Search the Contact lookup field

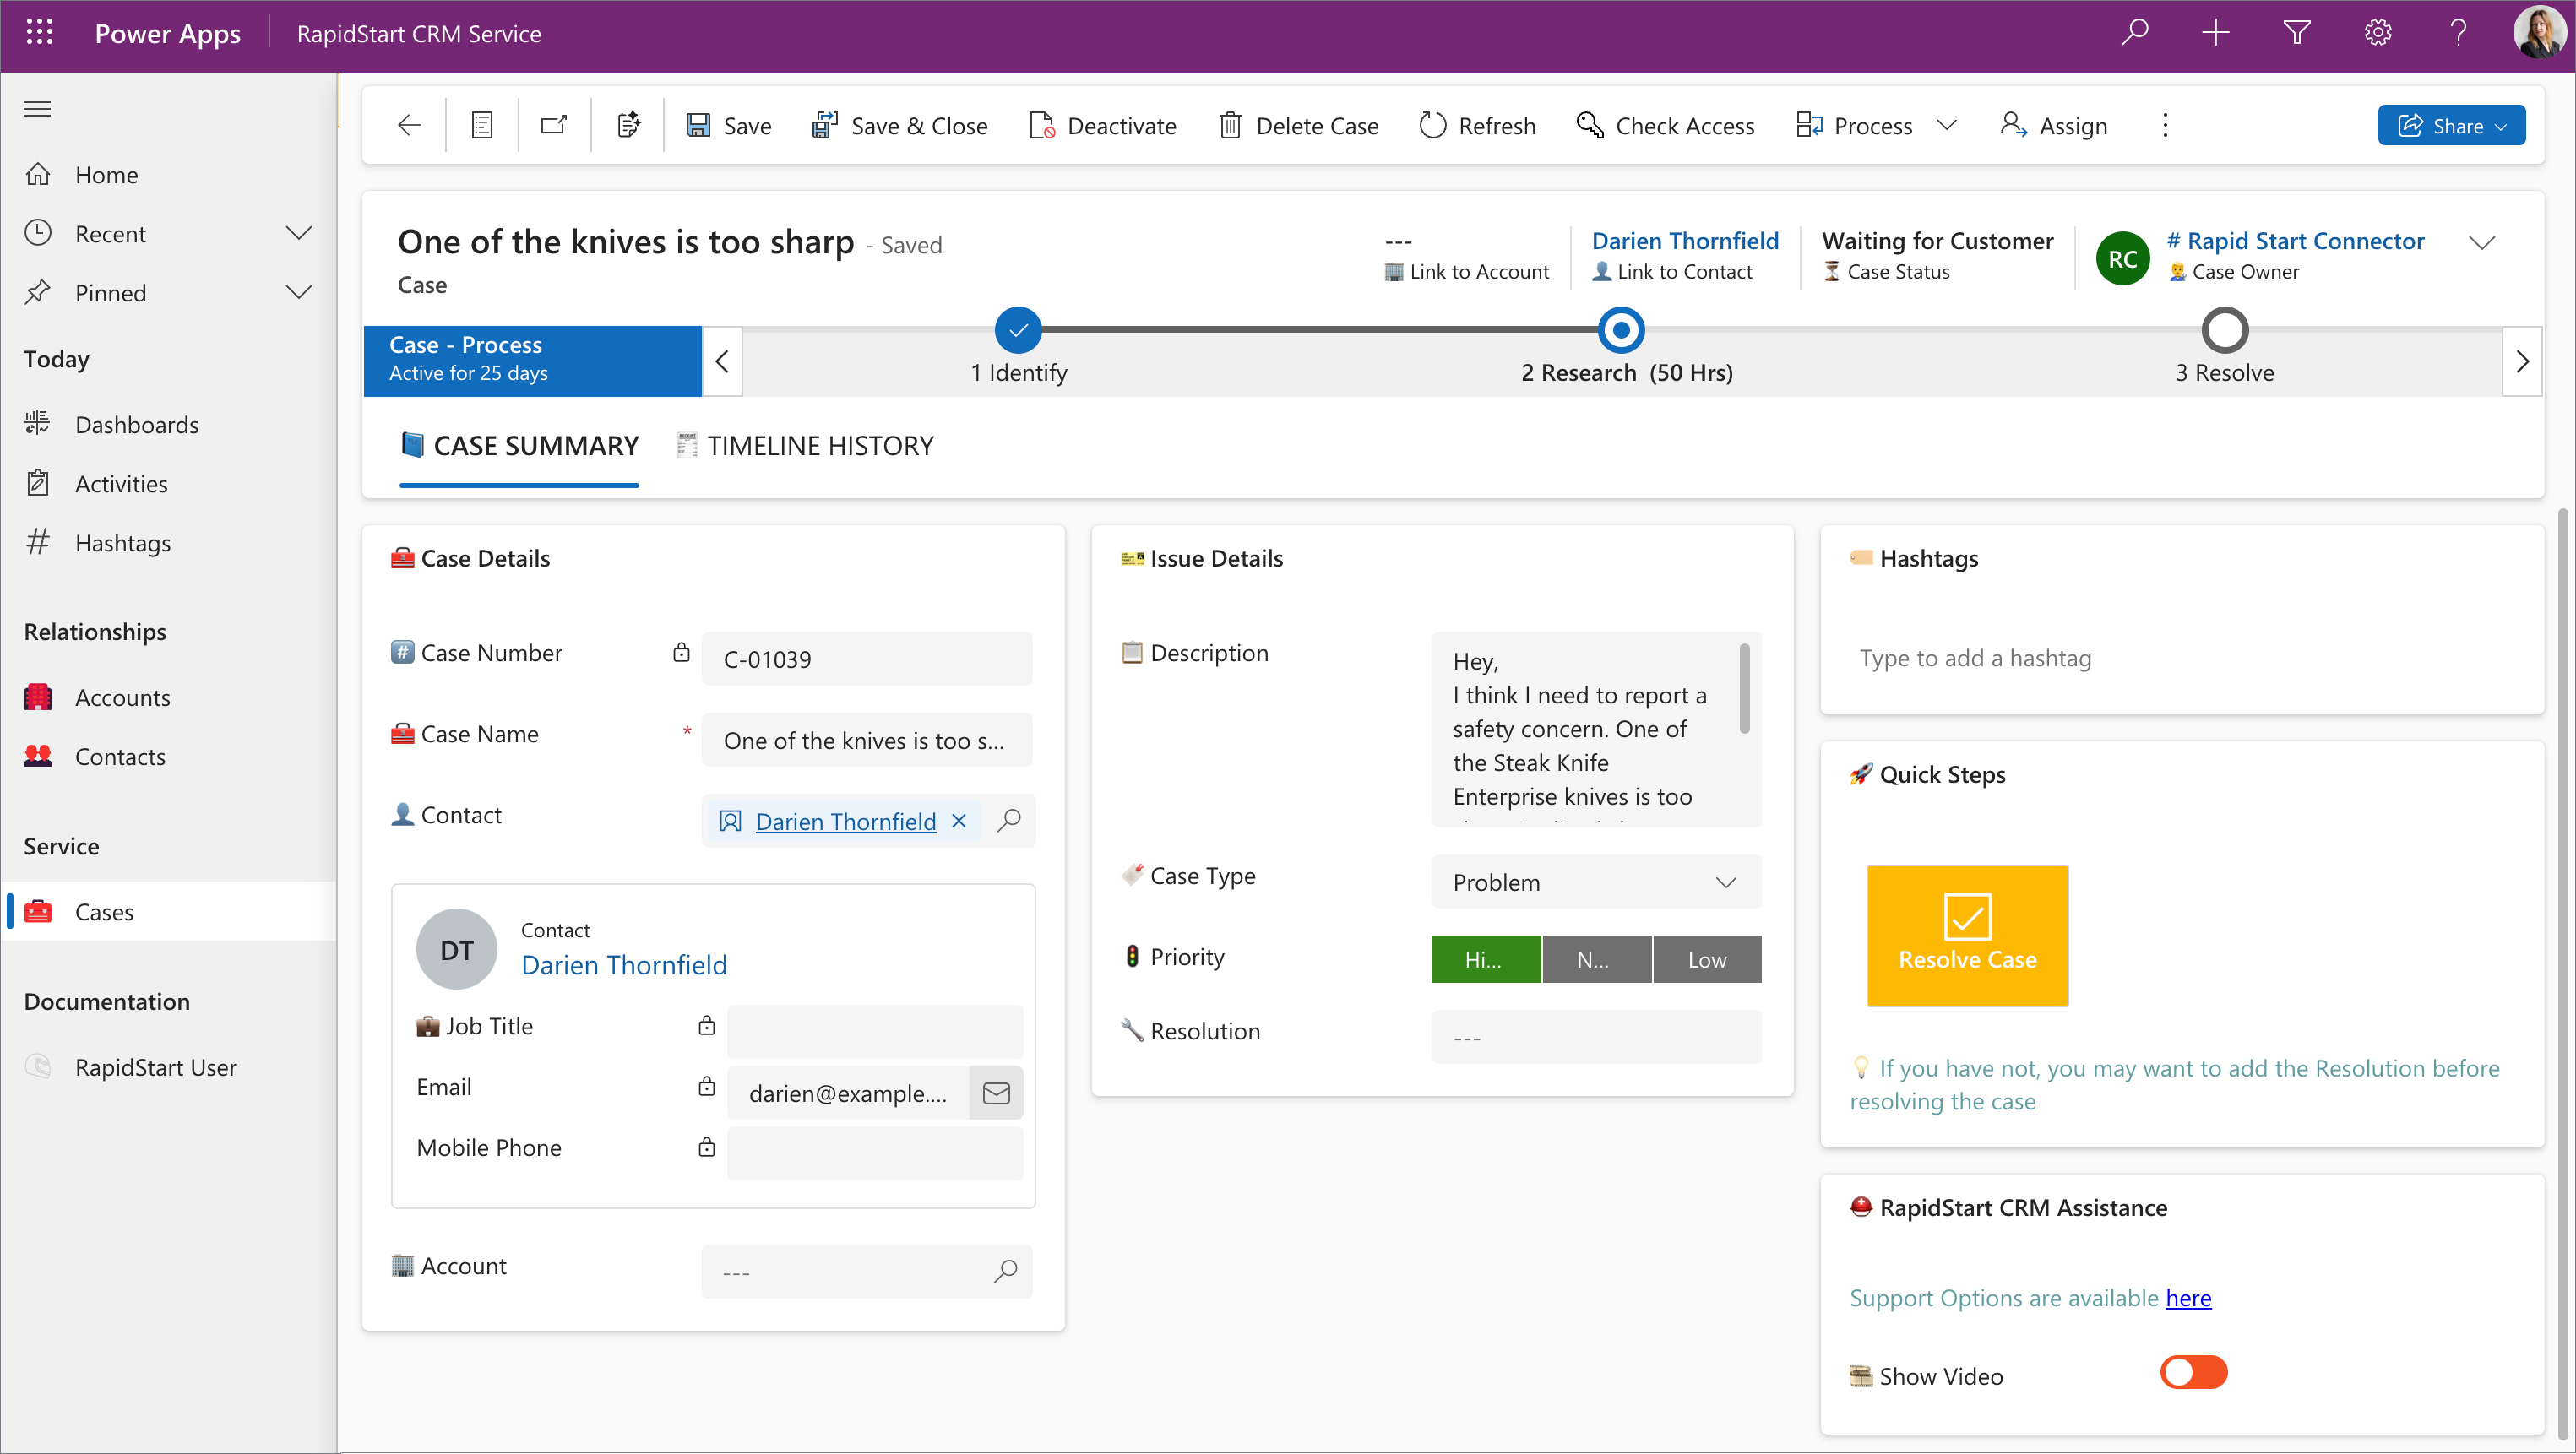[1009, 820]
